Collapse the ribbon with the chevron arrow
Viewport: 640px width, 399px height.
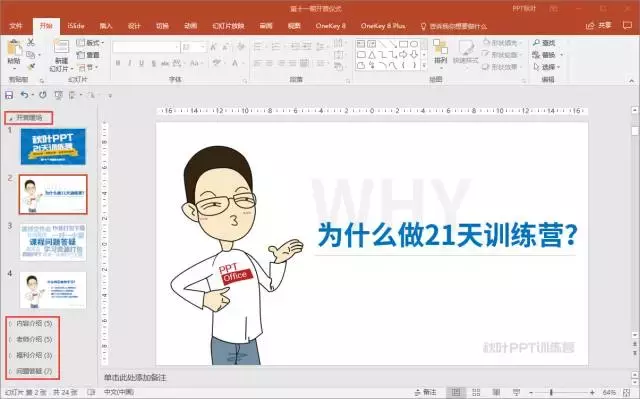(x=631, y=81)
